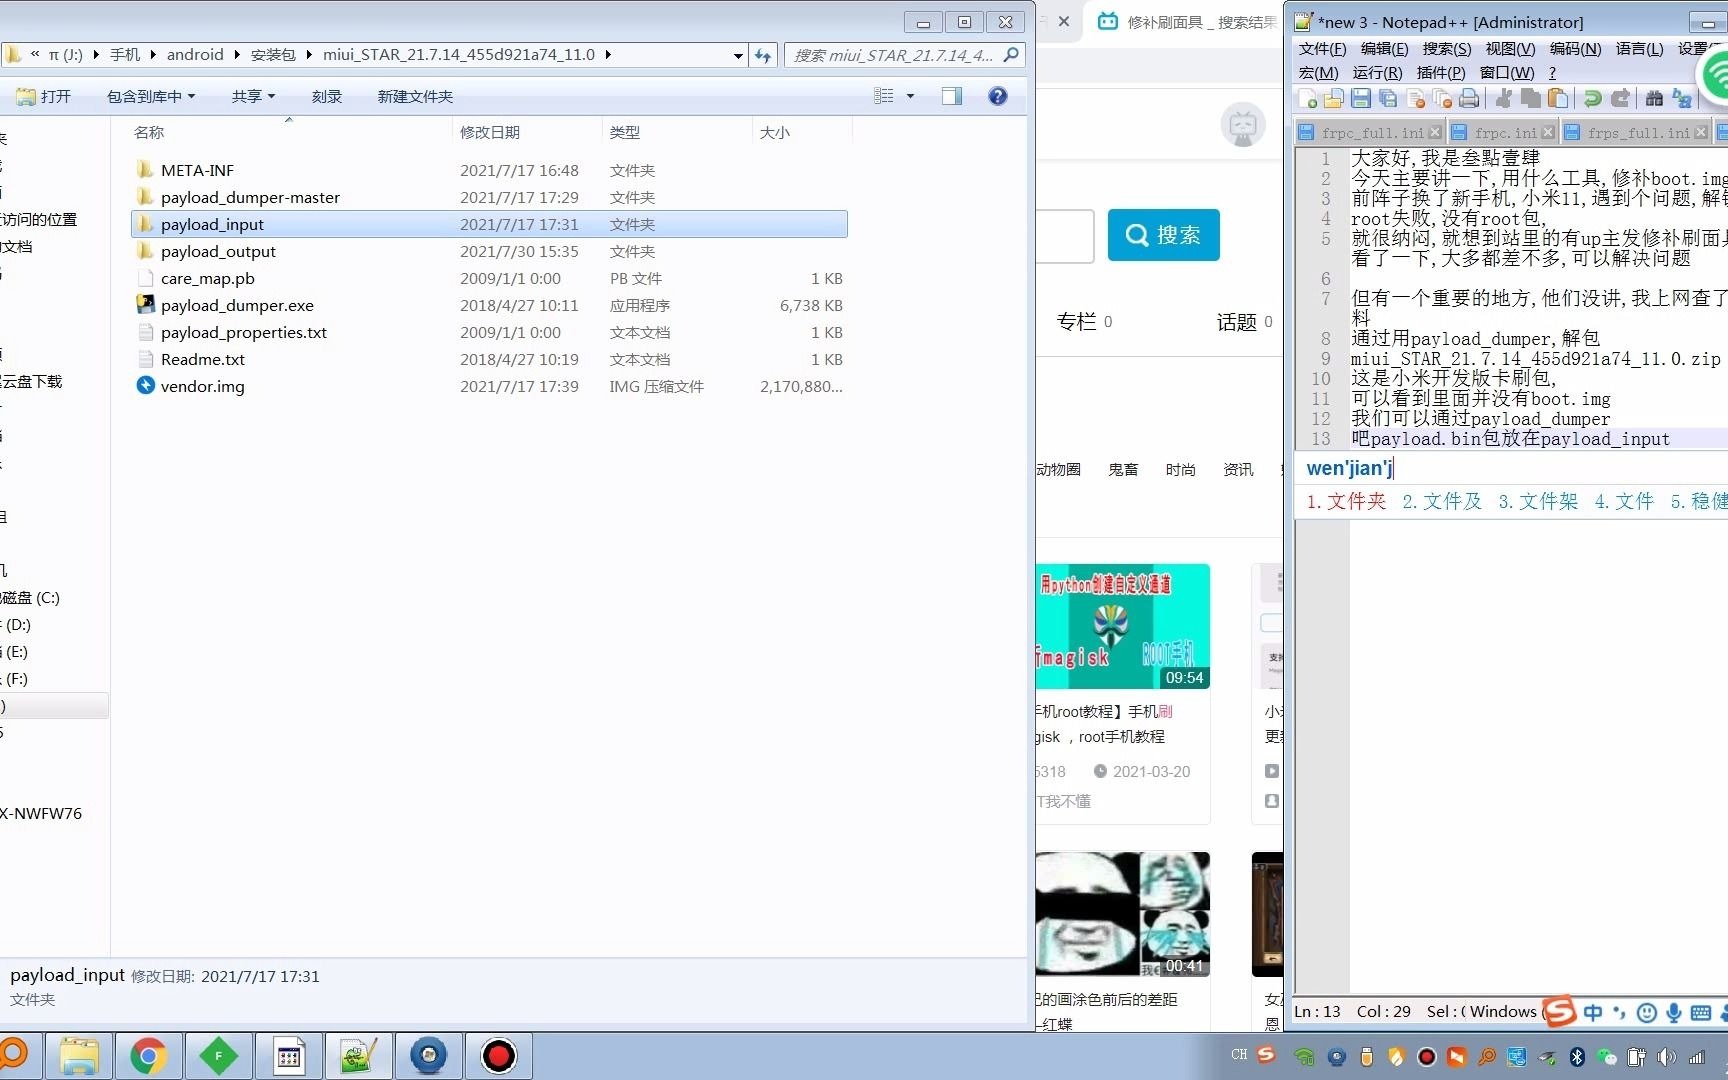1728x1080 pixels.
Task: Click the Explorer change view icon
Action: pos(884,96)
